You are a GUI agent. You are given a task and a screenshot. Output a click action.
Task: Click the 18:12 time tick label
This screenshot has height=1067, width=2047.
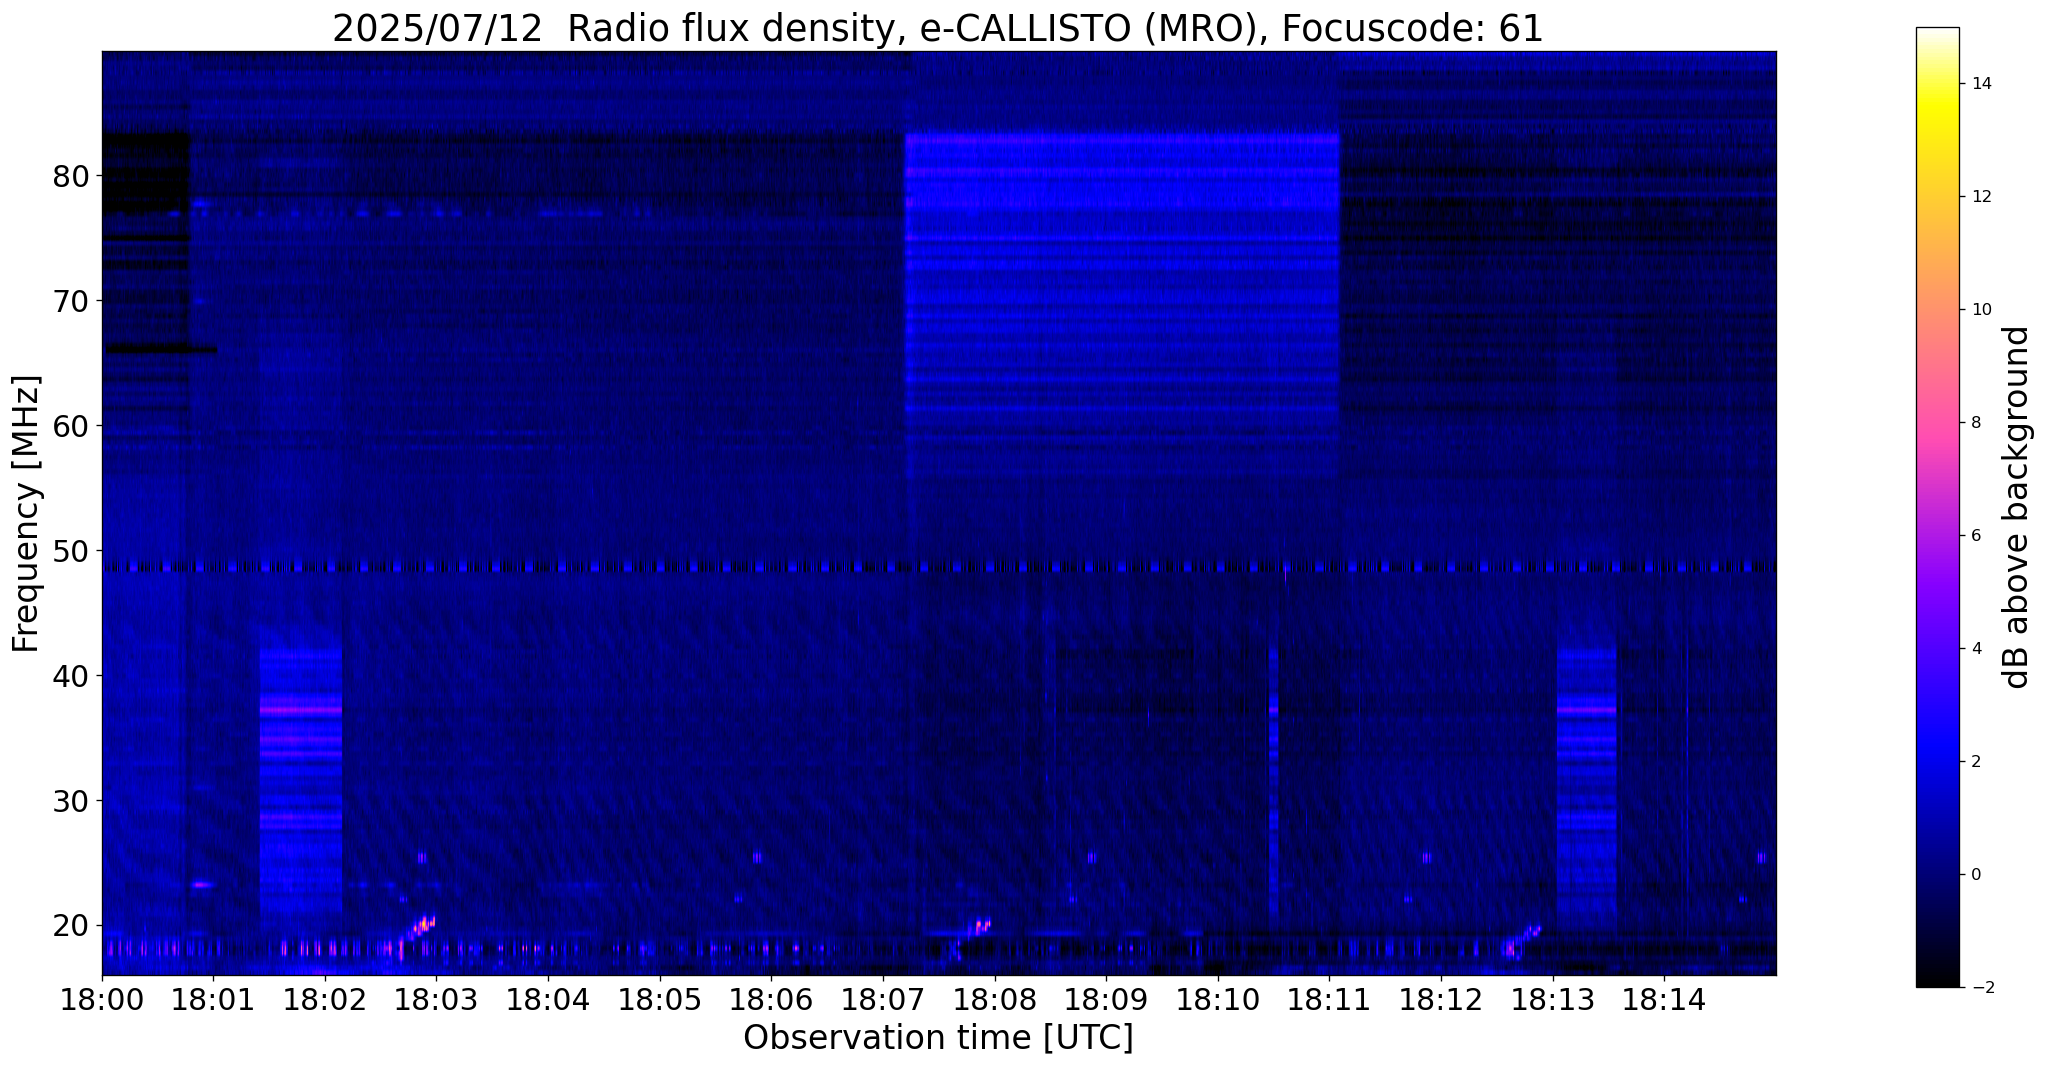click(x=1441, y=1000)
